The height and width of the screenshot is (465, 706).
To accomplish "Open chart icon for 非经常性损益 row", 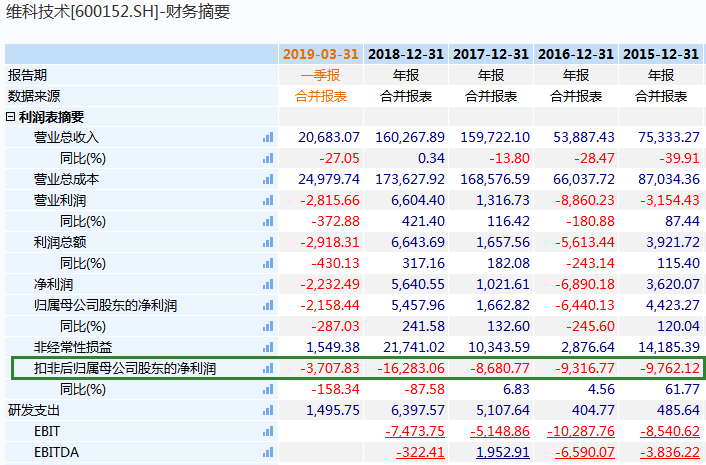I will tap(268, 347).
